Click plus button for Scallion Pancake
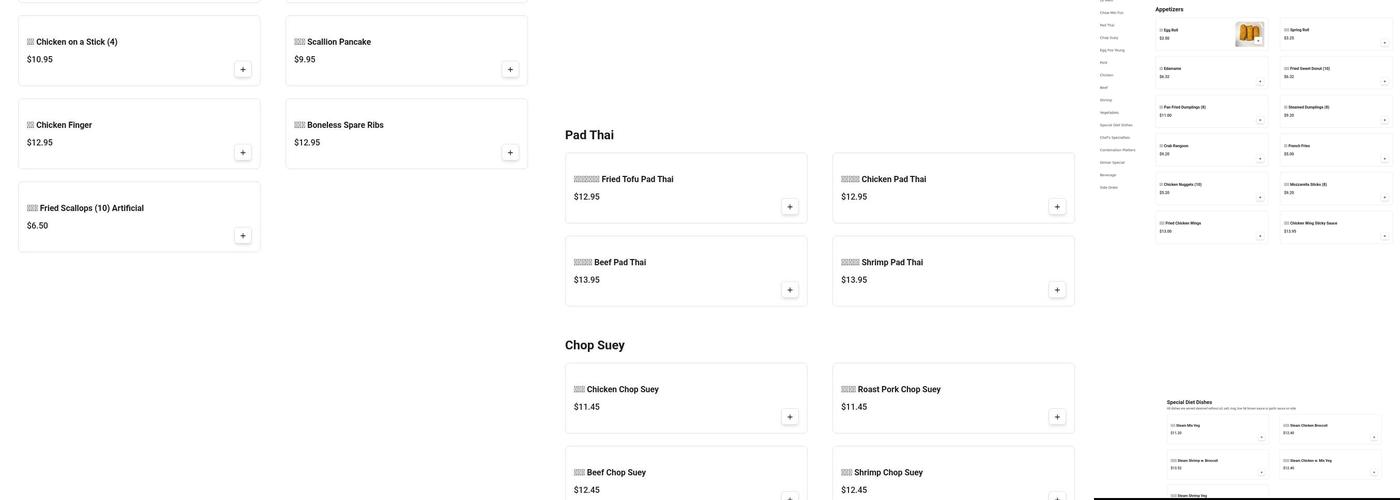1400x500 pixels. pyautogui.click(x=510, y=70)
